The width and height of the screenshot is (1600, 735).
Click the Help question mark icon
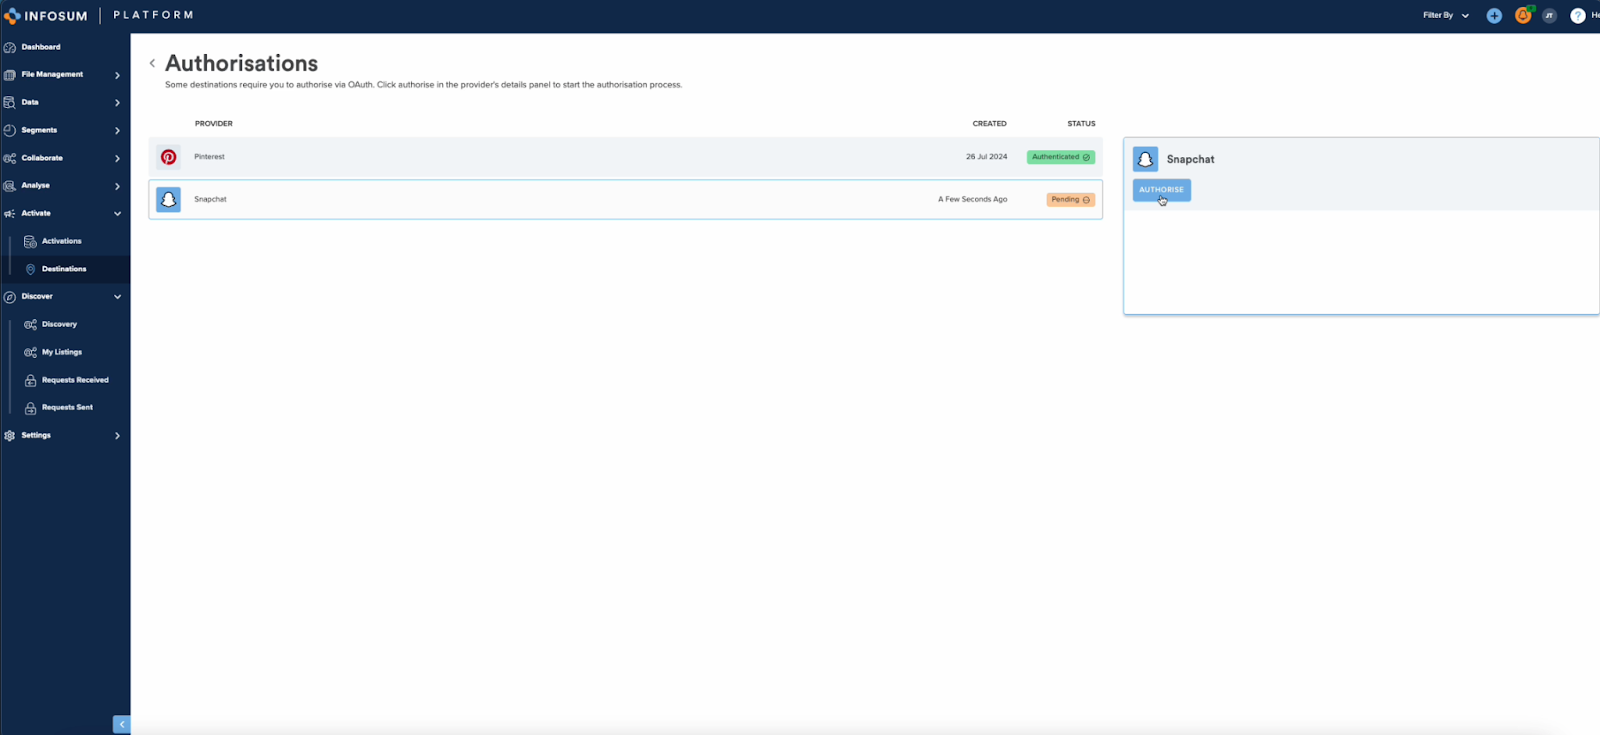click(x=1578, y=16)
